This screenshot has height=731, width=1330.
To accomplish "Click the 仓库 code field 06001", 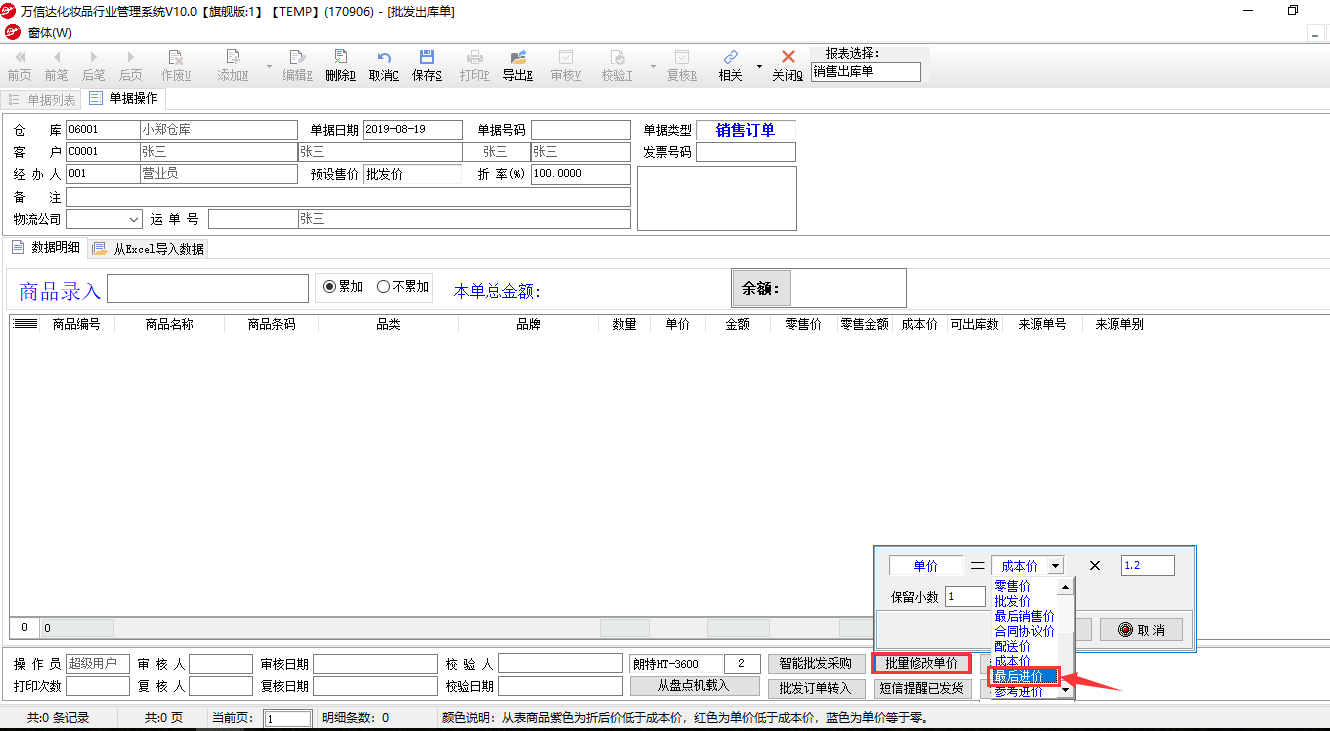I will click(x=102, y=129).
